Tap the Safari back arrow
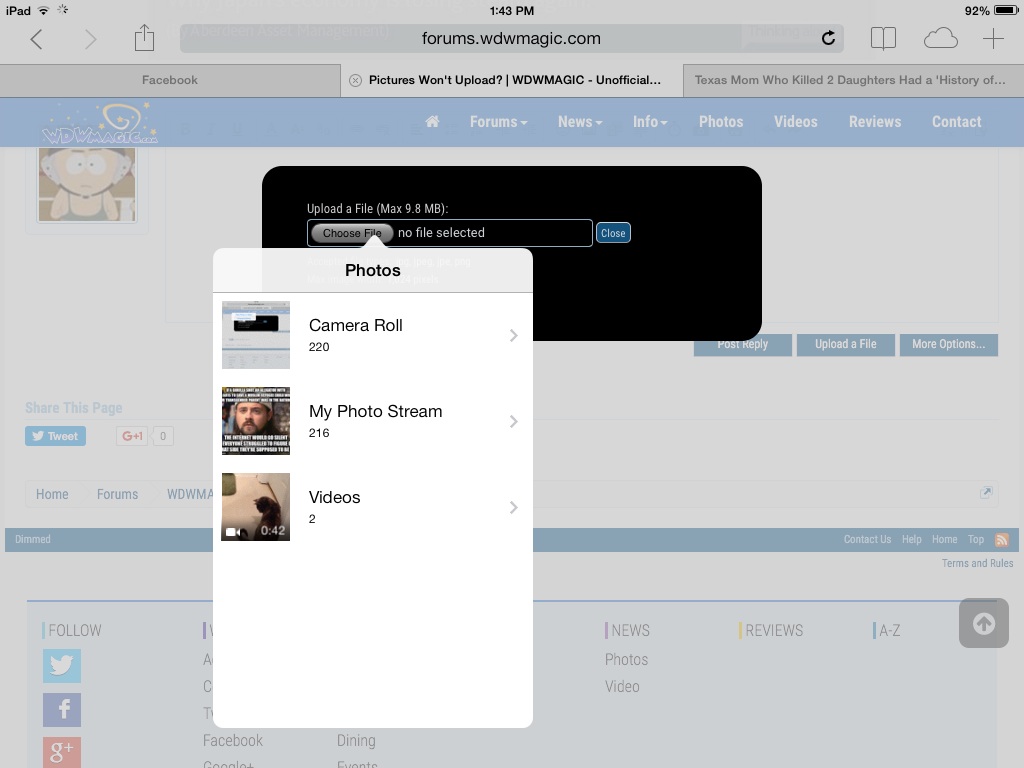 point(37,39)
